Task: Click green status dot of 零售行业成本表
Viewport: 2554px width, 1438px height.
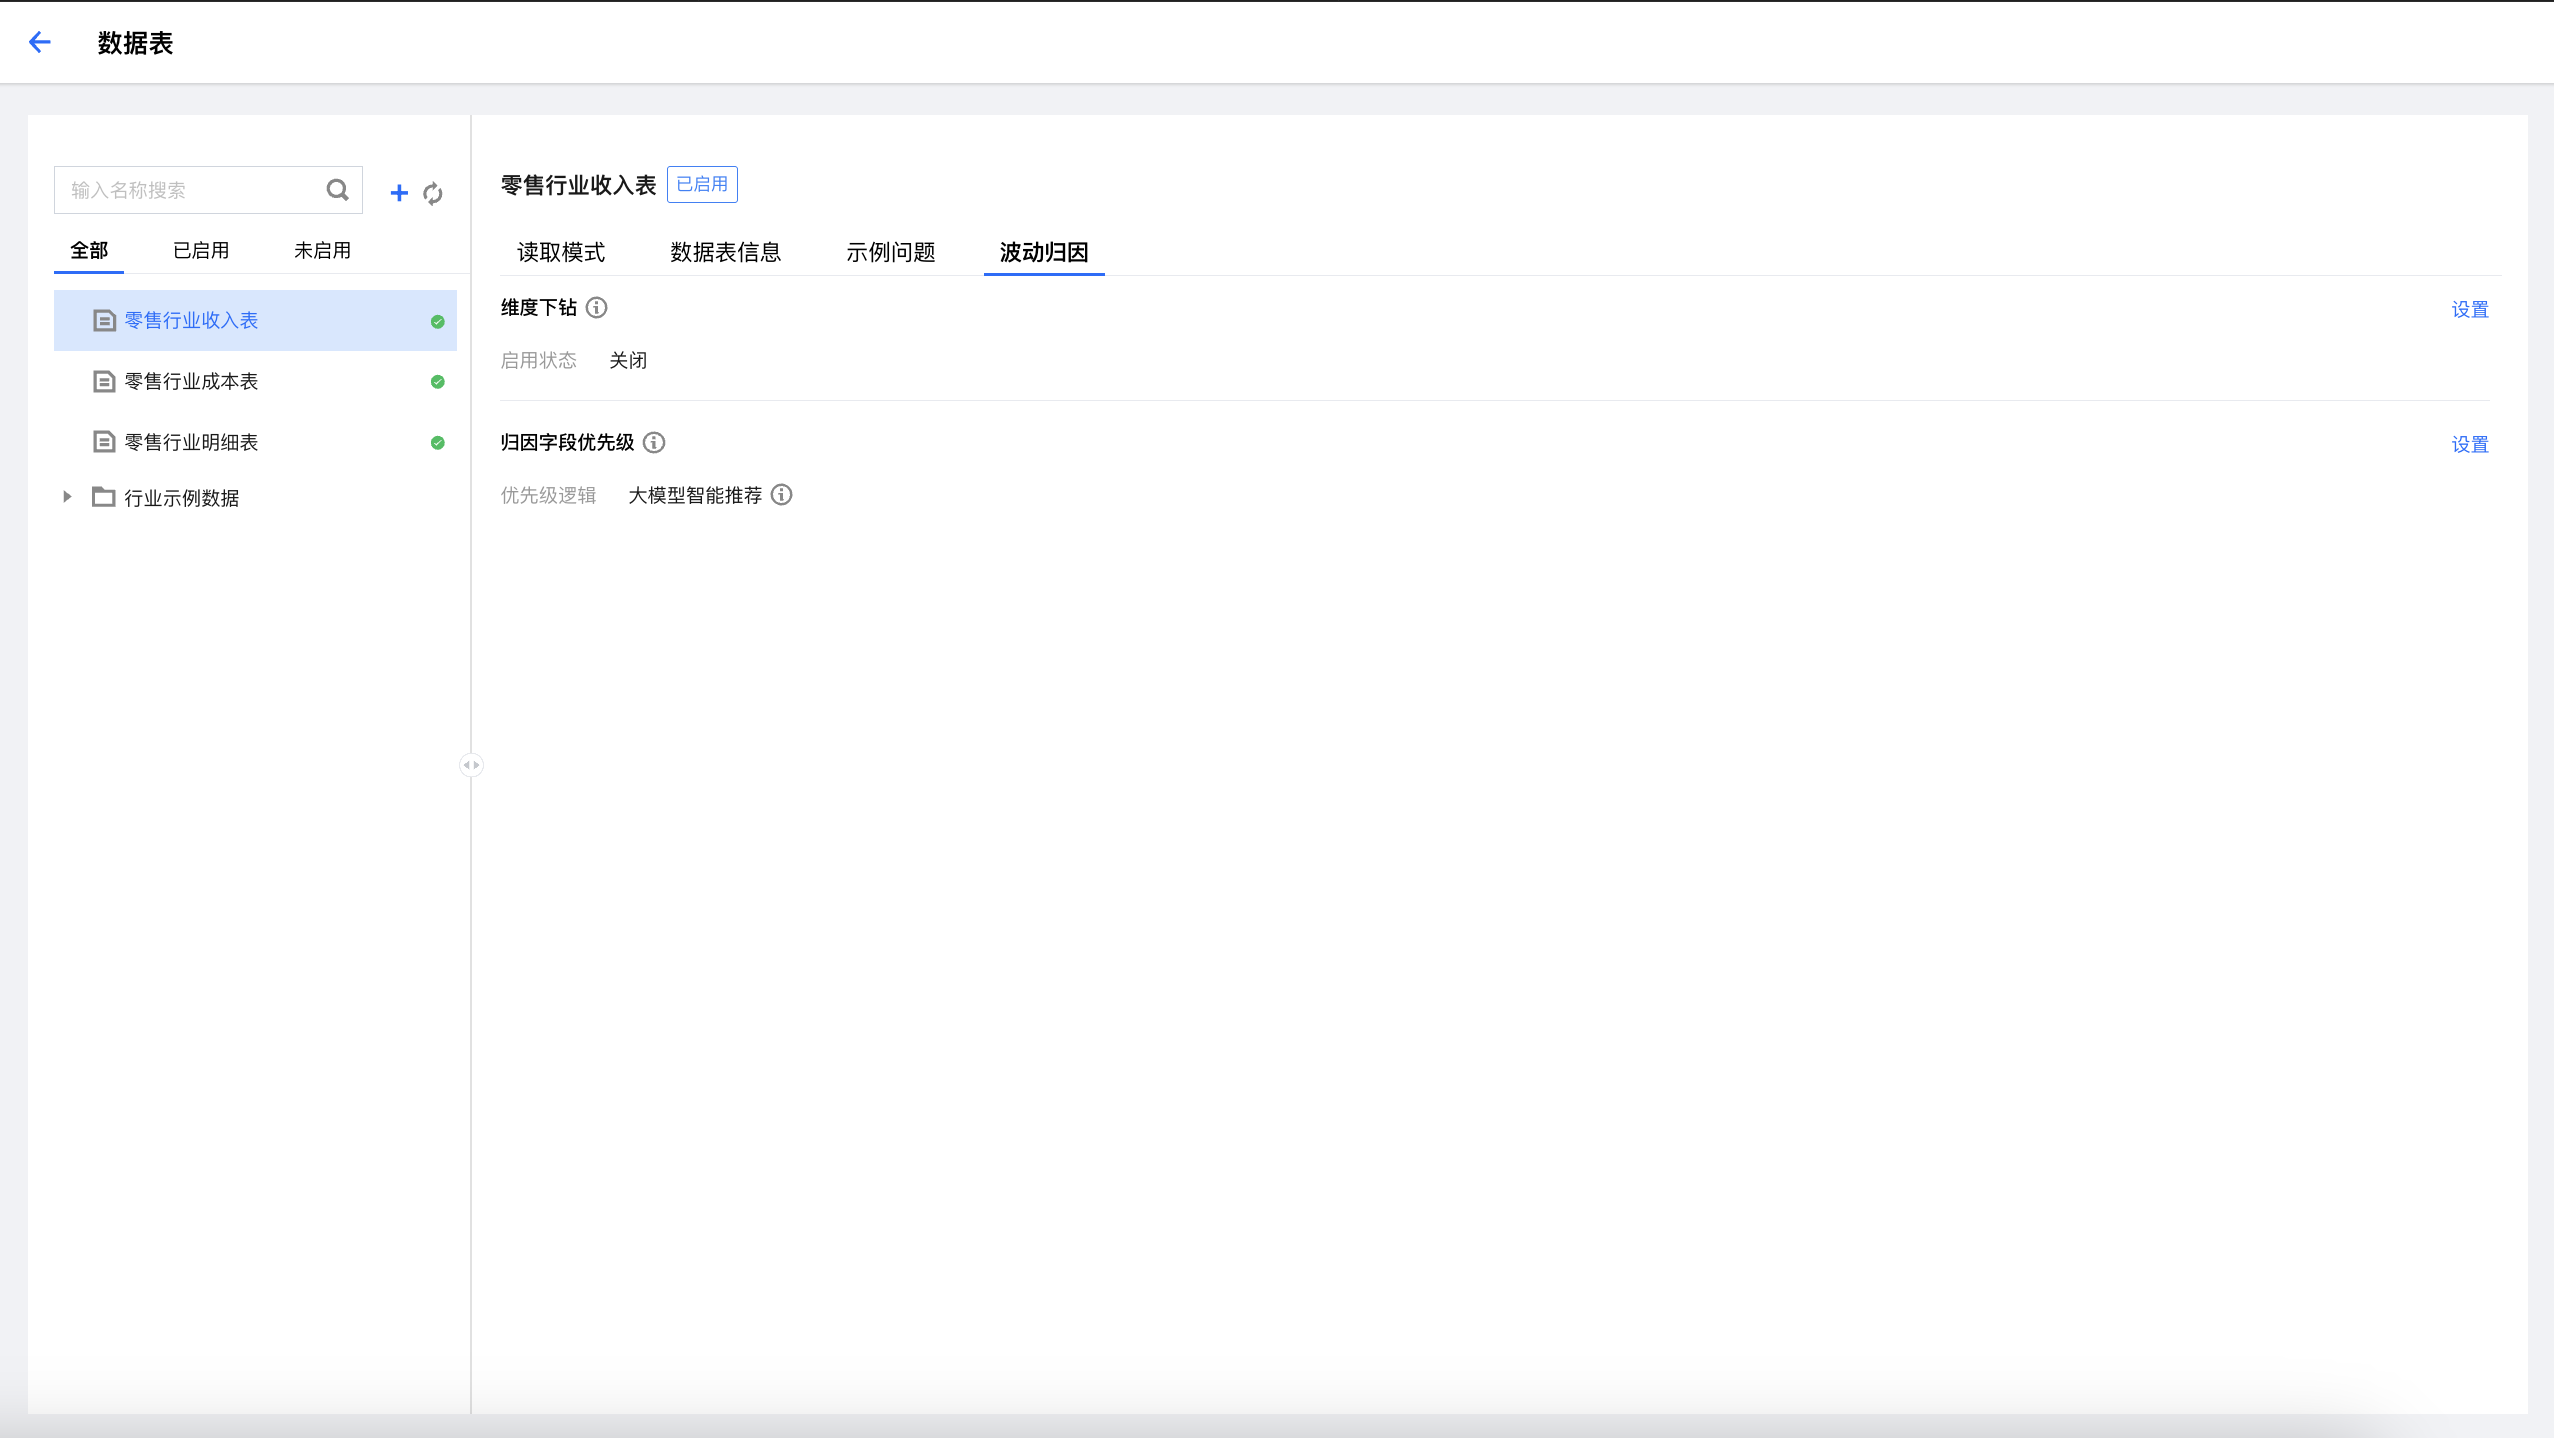Action: coord(438,382)
